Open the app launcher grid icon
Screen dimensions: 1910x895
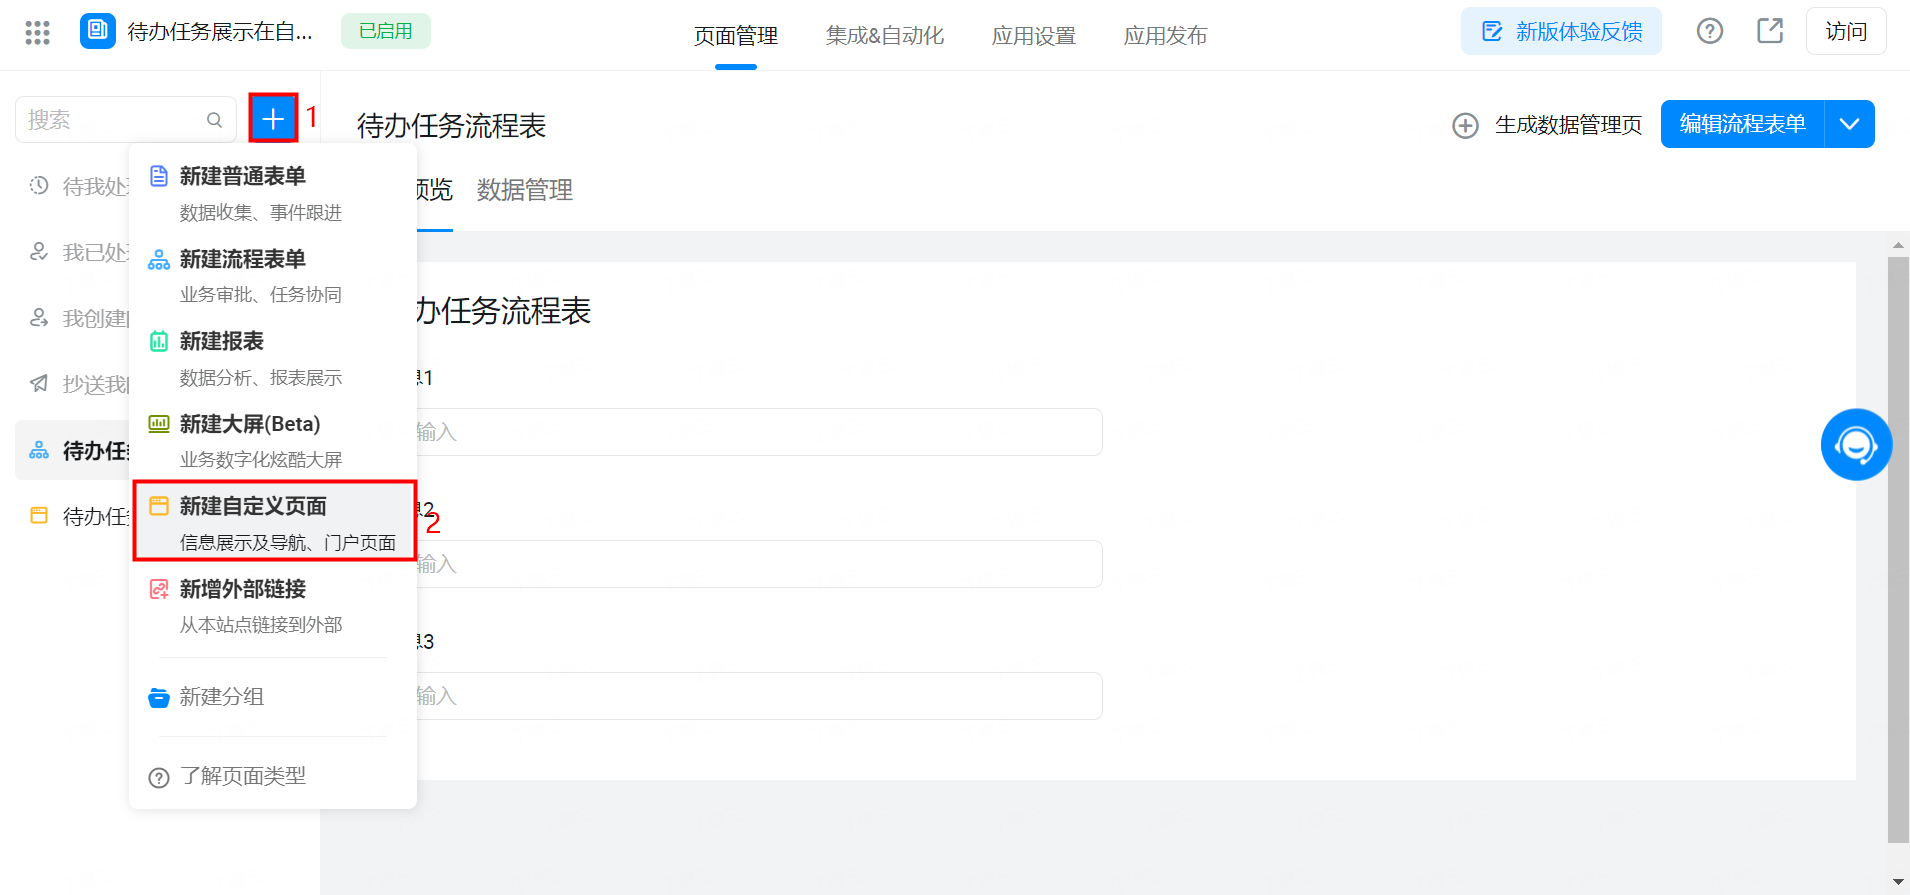pos(37,33)
